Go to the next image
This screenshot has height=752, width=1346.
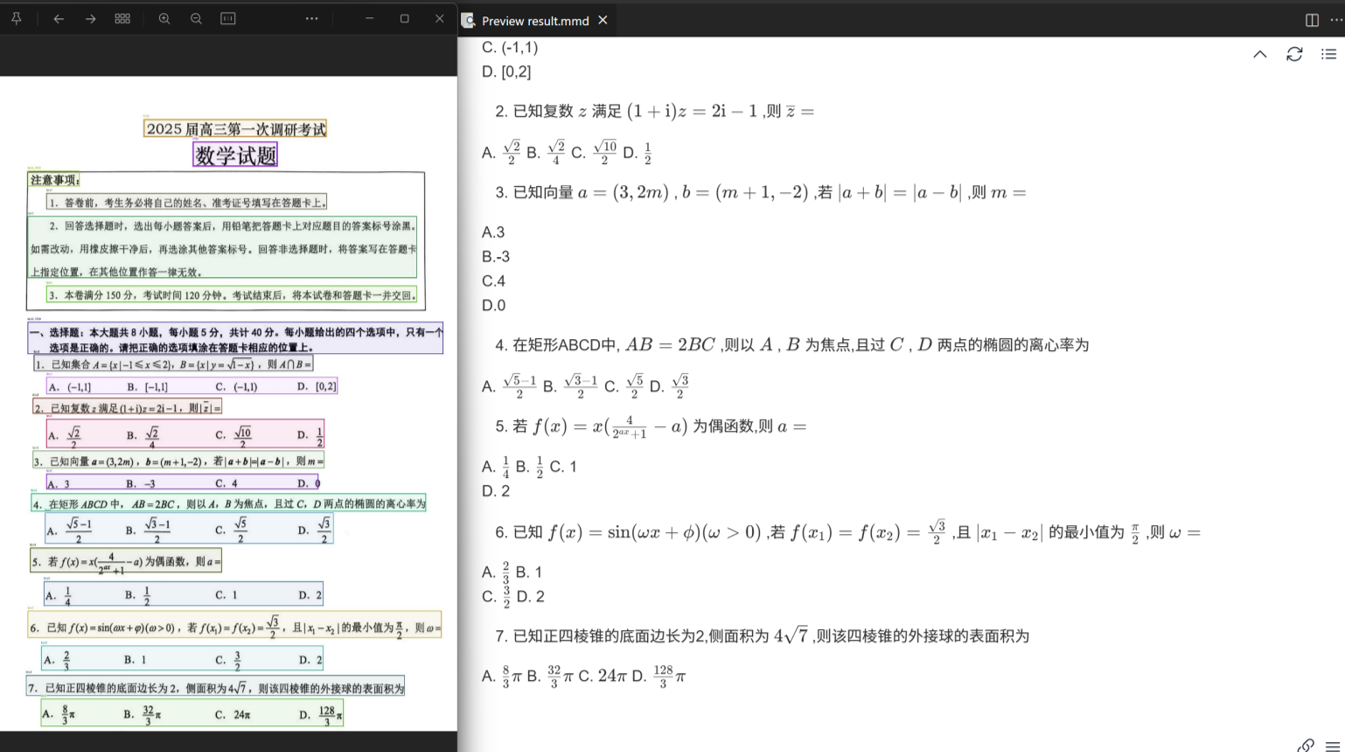[91, 19]
